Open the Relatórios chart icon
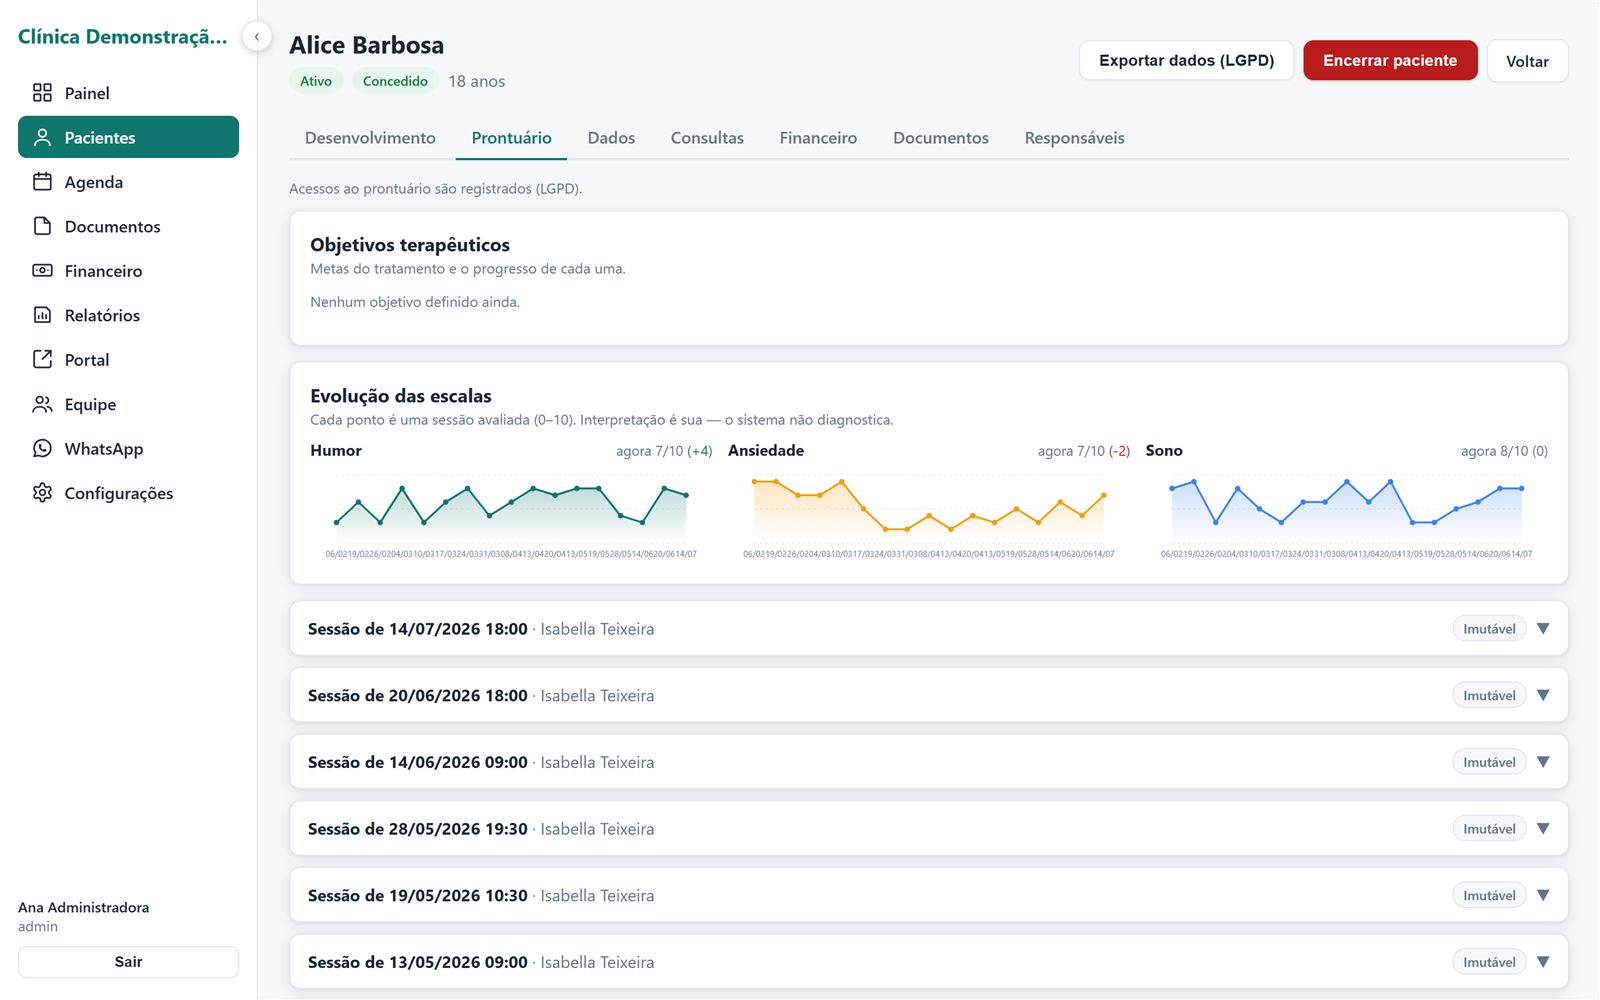The height and width of the screenshot is (1000, 1600). [x=42, y=315]
